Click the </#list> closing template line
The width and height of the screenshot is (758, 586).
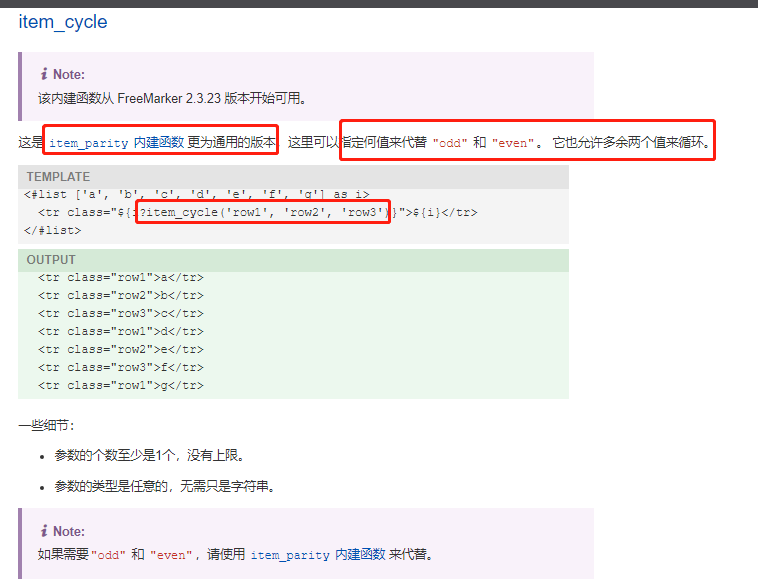(53, 230)
